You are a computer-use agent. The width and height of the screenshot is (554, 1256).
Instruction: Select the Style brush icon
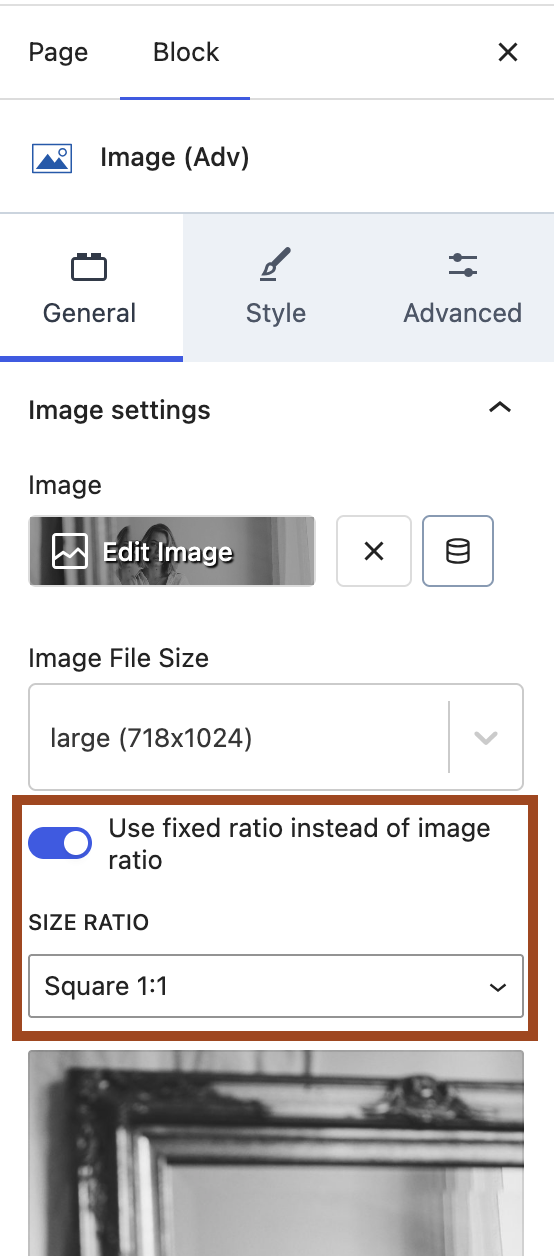pos(275,265)
